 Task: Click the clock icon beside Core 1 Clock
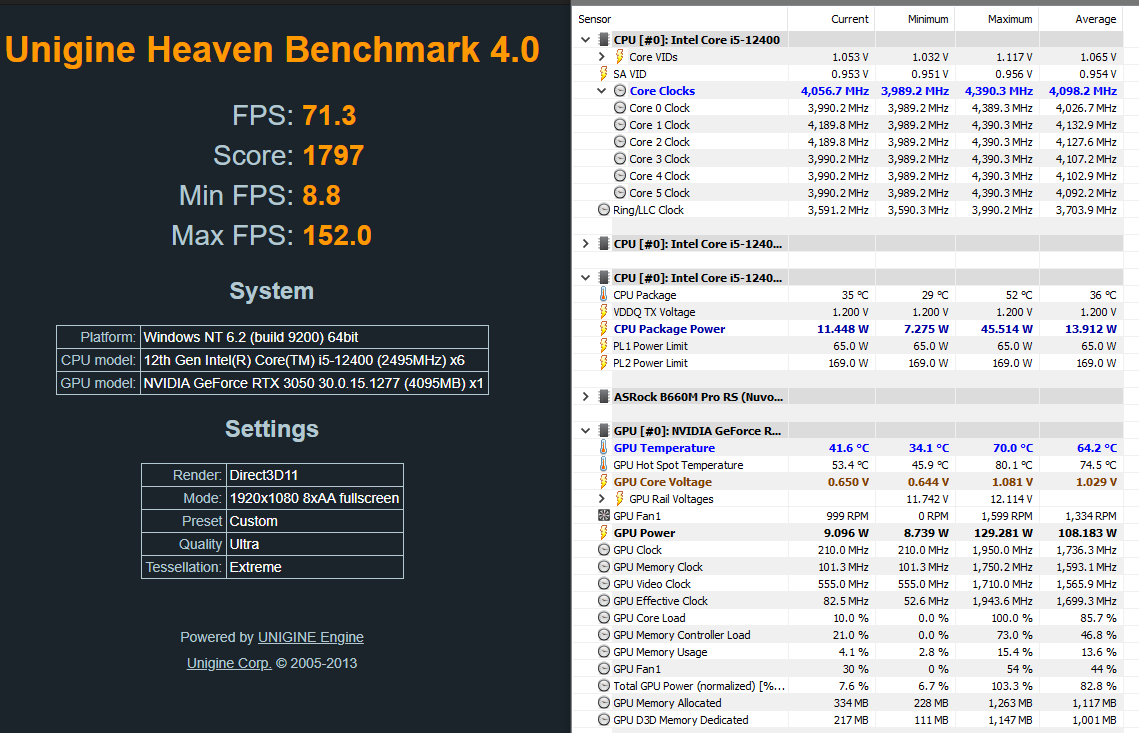coord(620,125)
